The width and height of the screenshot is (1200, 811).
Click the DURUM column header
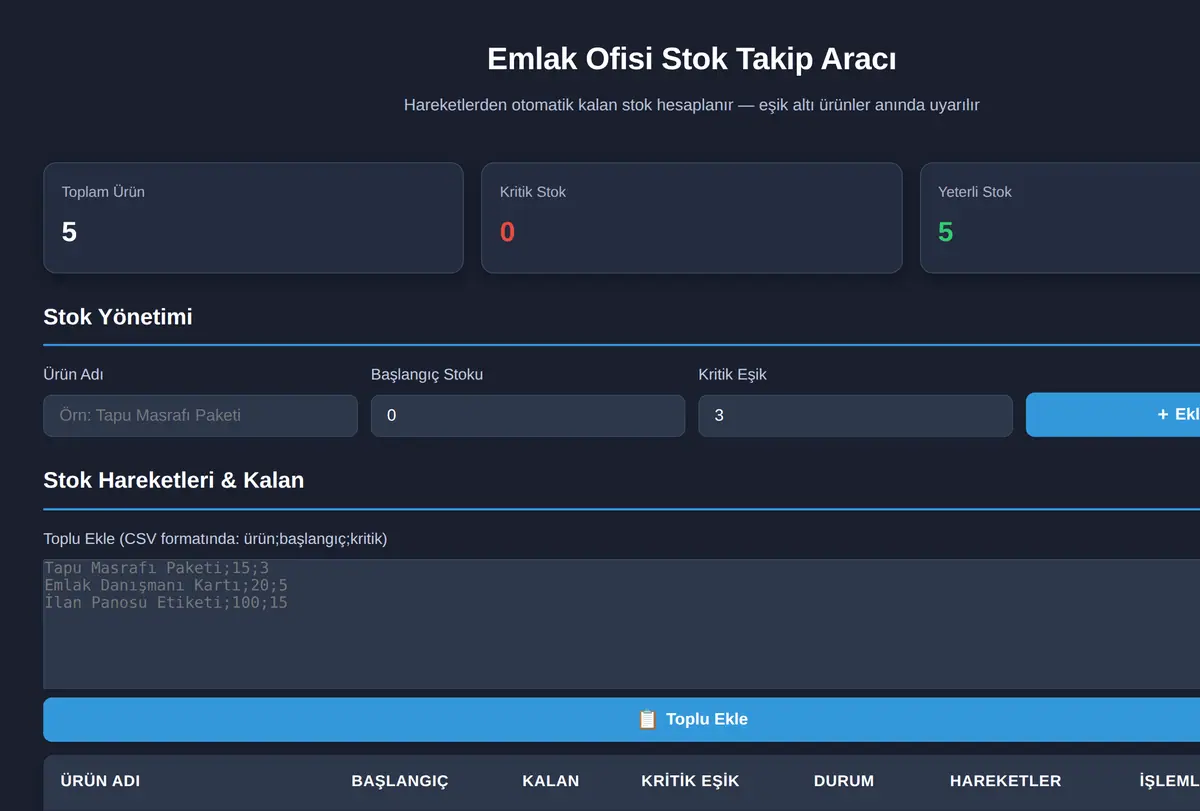844,780
